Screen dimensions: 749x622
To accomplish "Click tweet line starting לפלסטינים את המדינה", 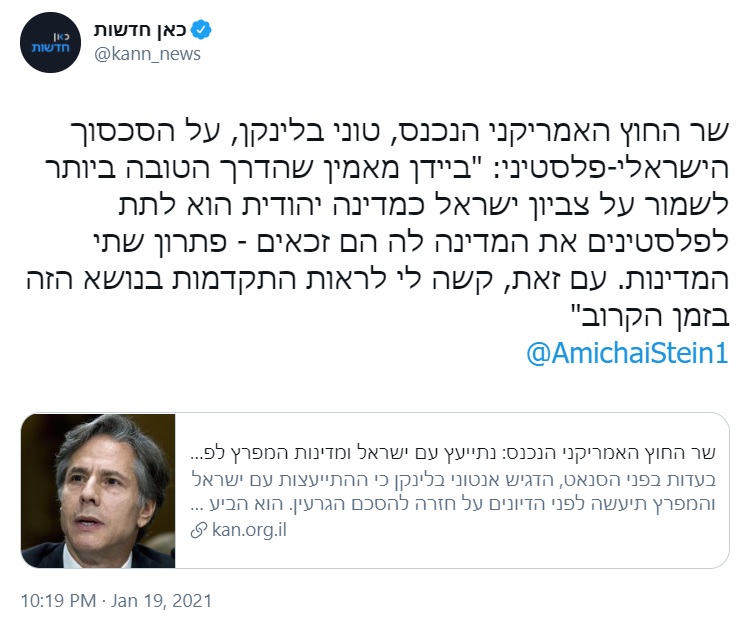I will tap(411, 242).
